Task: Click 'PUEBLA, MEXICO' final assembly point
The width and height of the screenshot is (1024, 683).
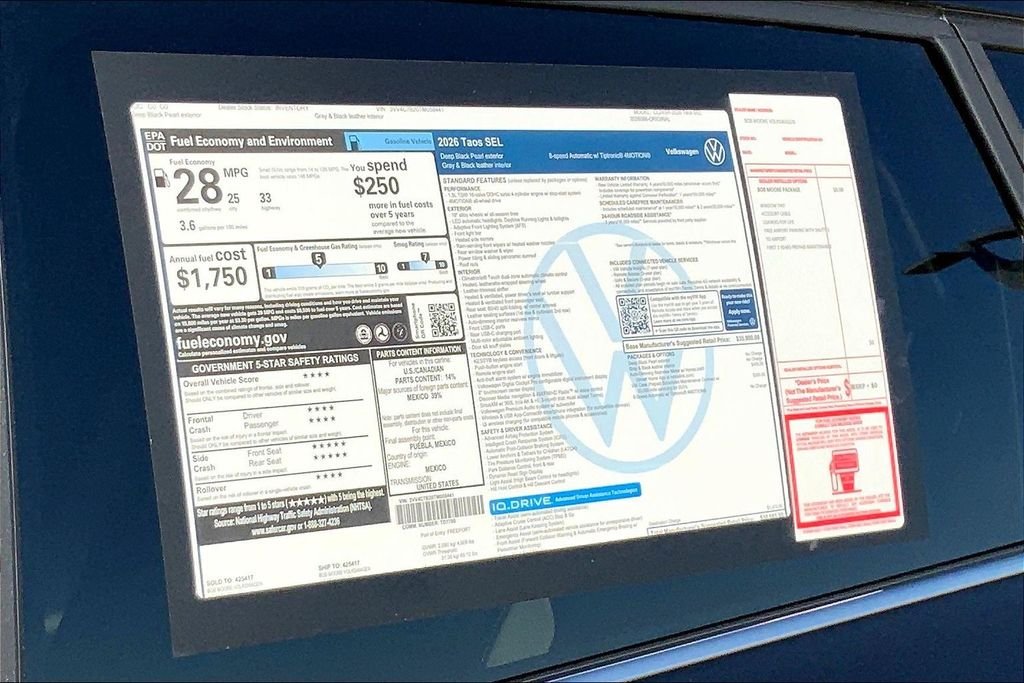Action: 432,445
